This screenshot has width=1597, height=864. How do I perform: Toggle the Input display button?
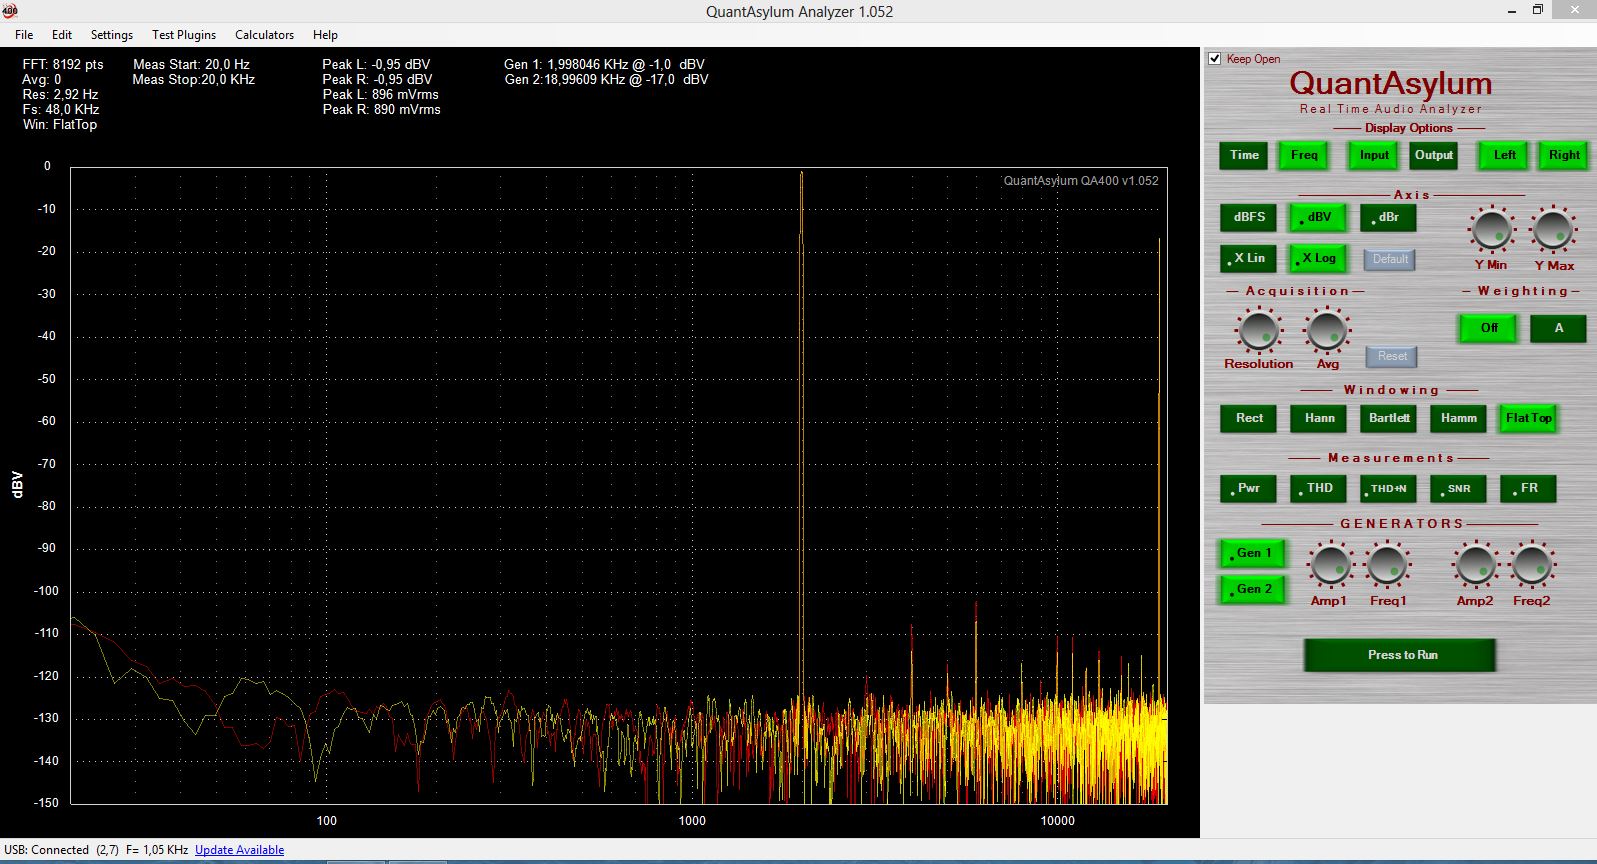tap(1374, 155)
